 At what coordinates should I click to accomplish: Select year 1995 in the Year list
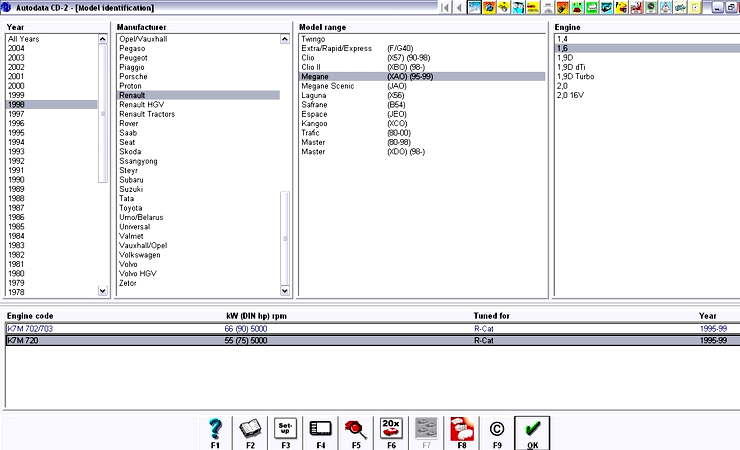tap(51, 133)
